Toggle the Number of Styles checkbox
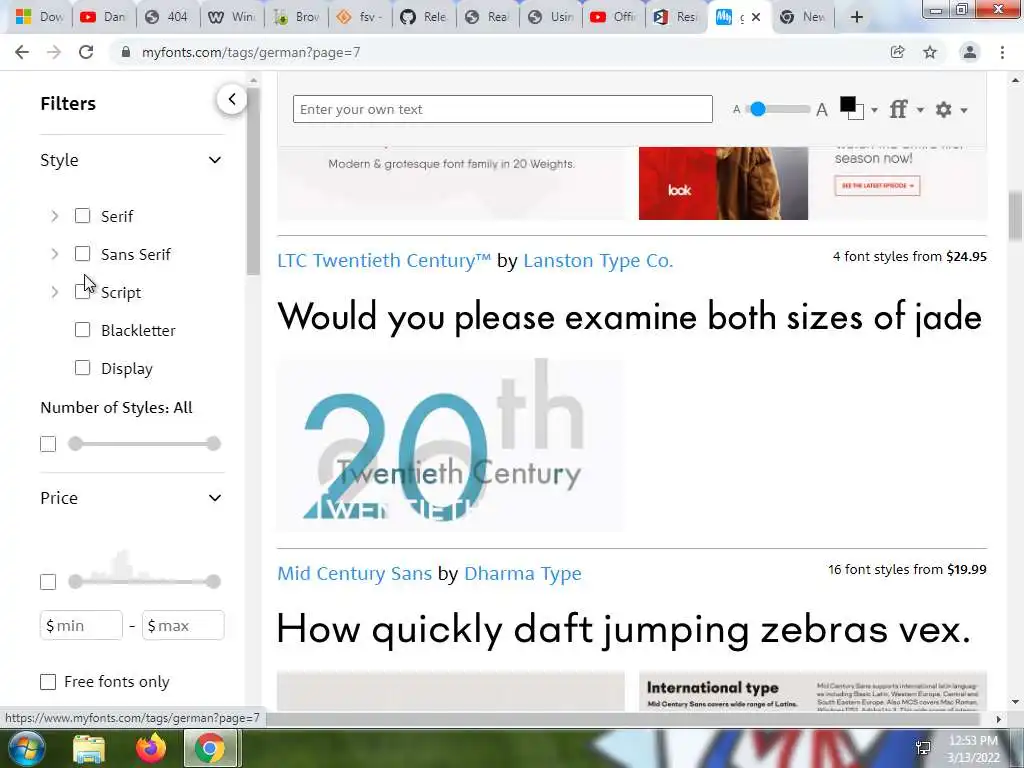This screenshot has height=768, width=1024. 48,444
